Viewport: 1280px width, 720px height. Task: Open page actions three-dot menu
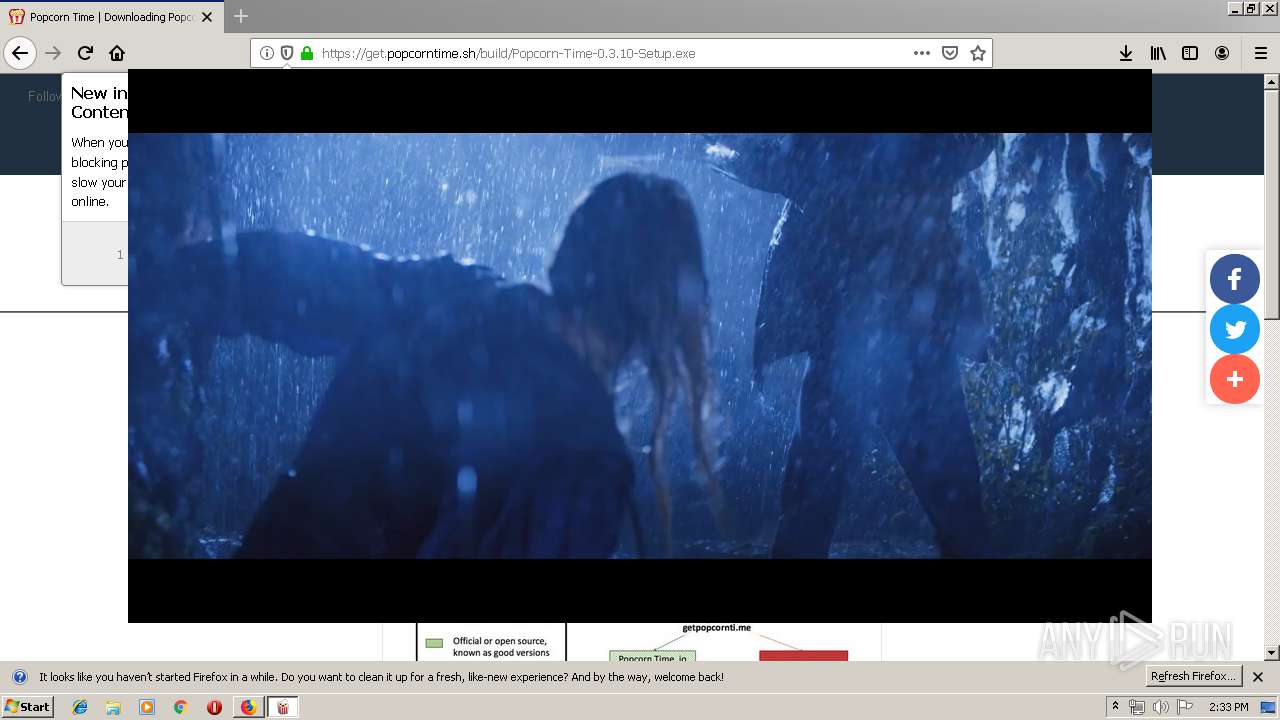[922, 53]
